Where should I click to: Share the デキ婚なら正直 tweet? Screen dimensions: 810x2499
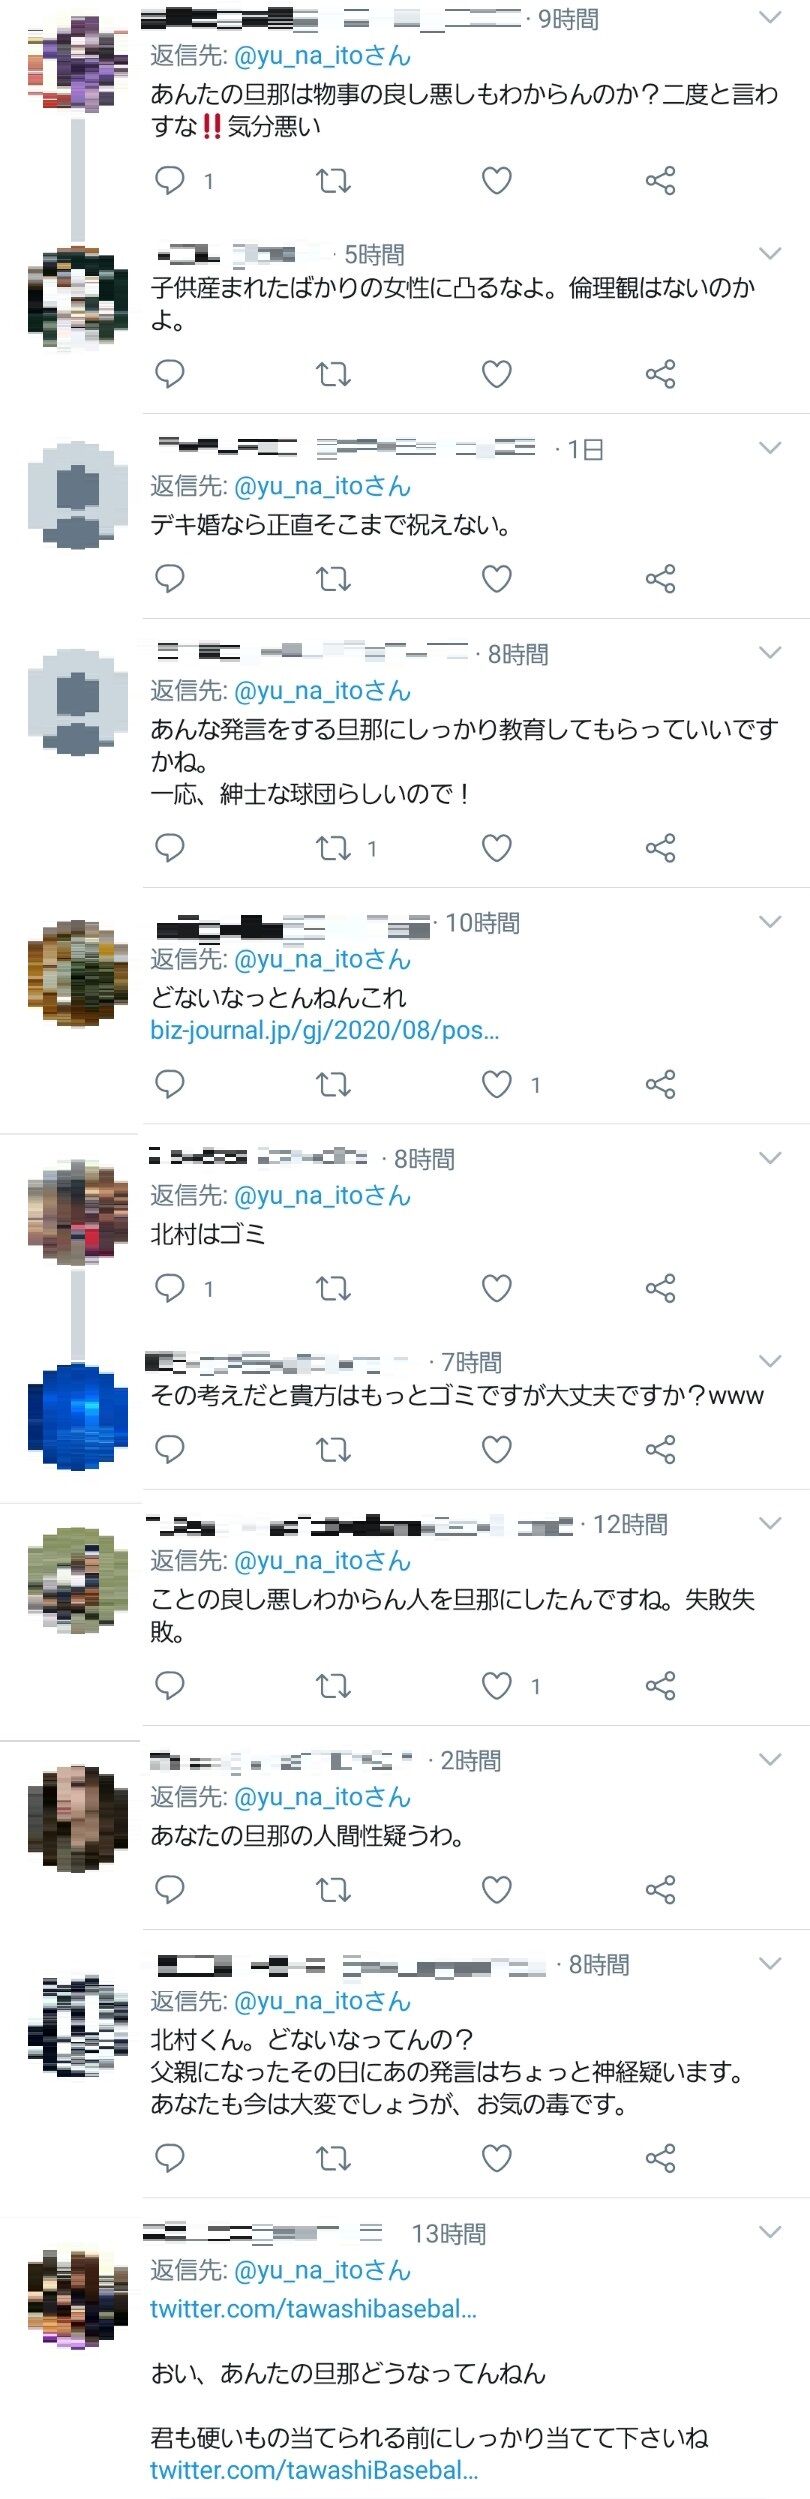(661, 579)
